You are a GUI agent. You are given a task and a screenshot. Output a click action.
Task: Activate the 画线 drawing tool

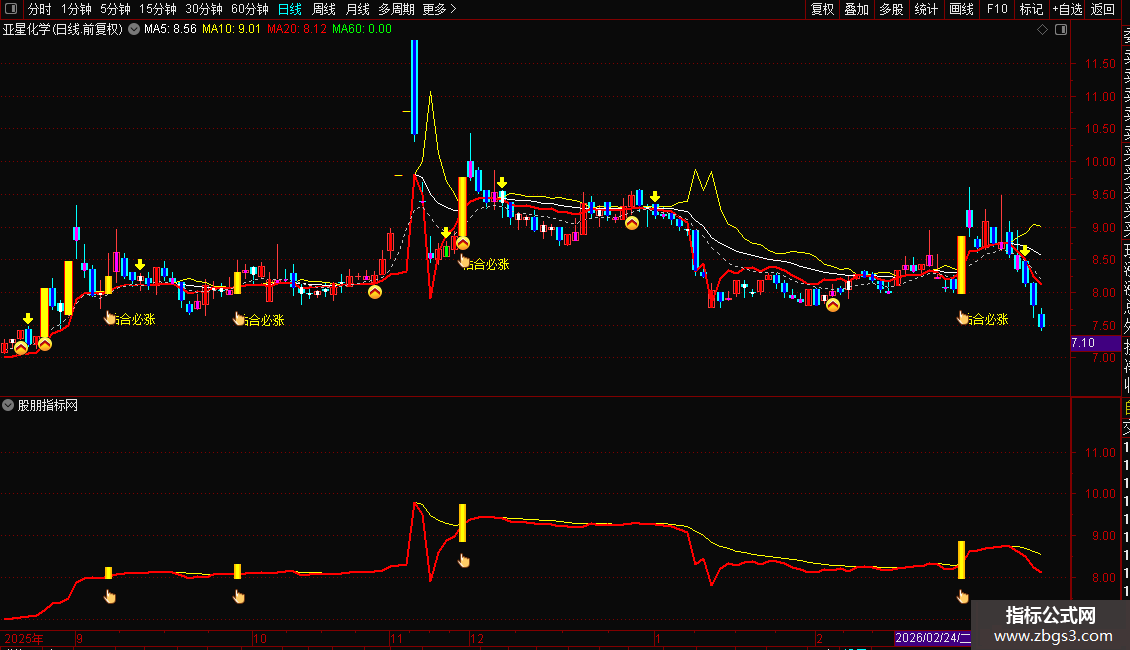[961, 9]
